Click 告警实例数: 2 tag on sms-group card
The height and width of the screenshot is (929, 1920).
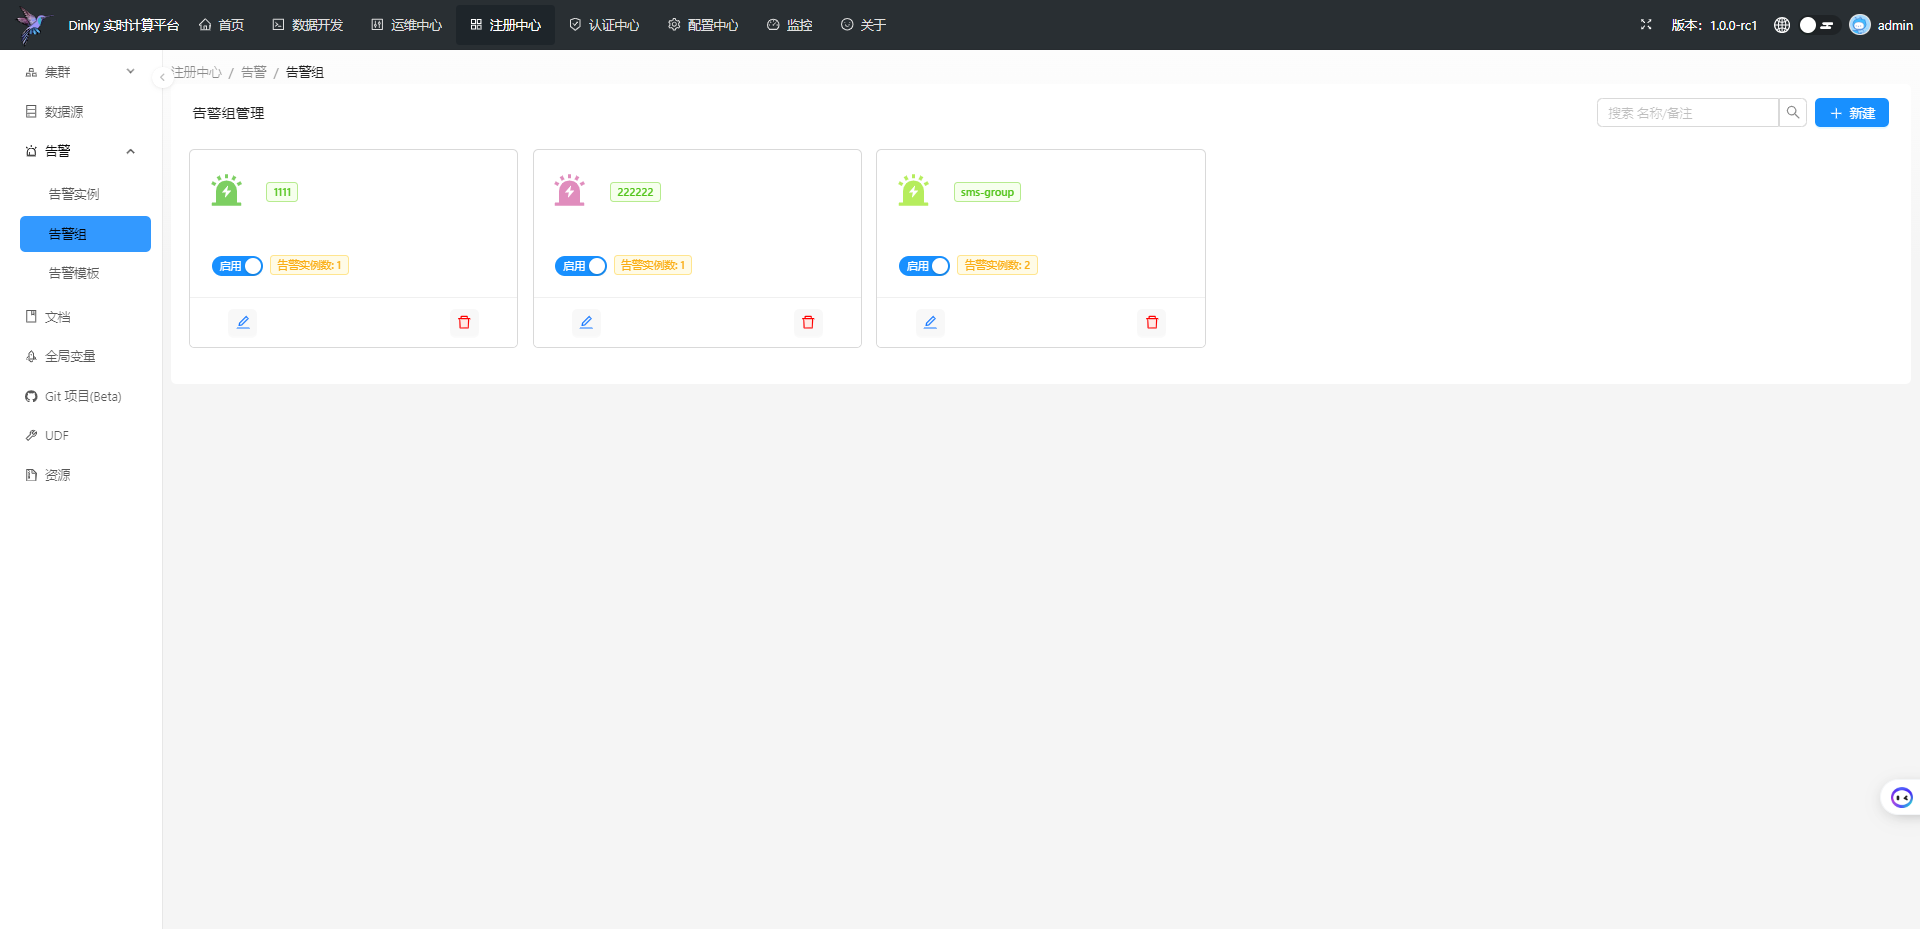[997, 265]
